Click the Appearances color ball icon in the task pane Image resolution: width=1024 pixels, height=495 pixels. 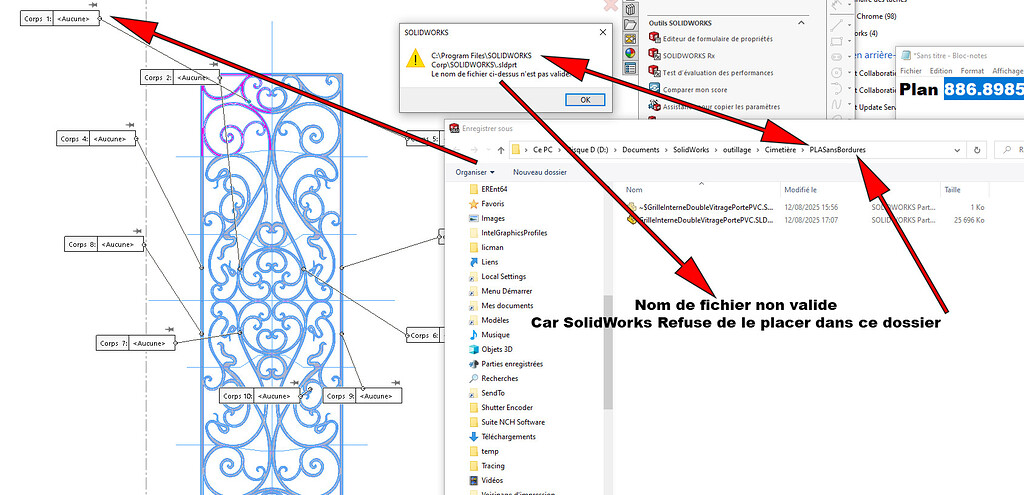[x=630, y=53]
